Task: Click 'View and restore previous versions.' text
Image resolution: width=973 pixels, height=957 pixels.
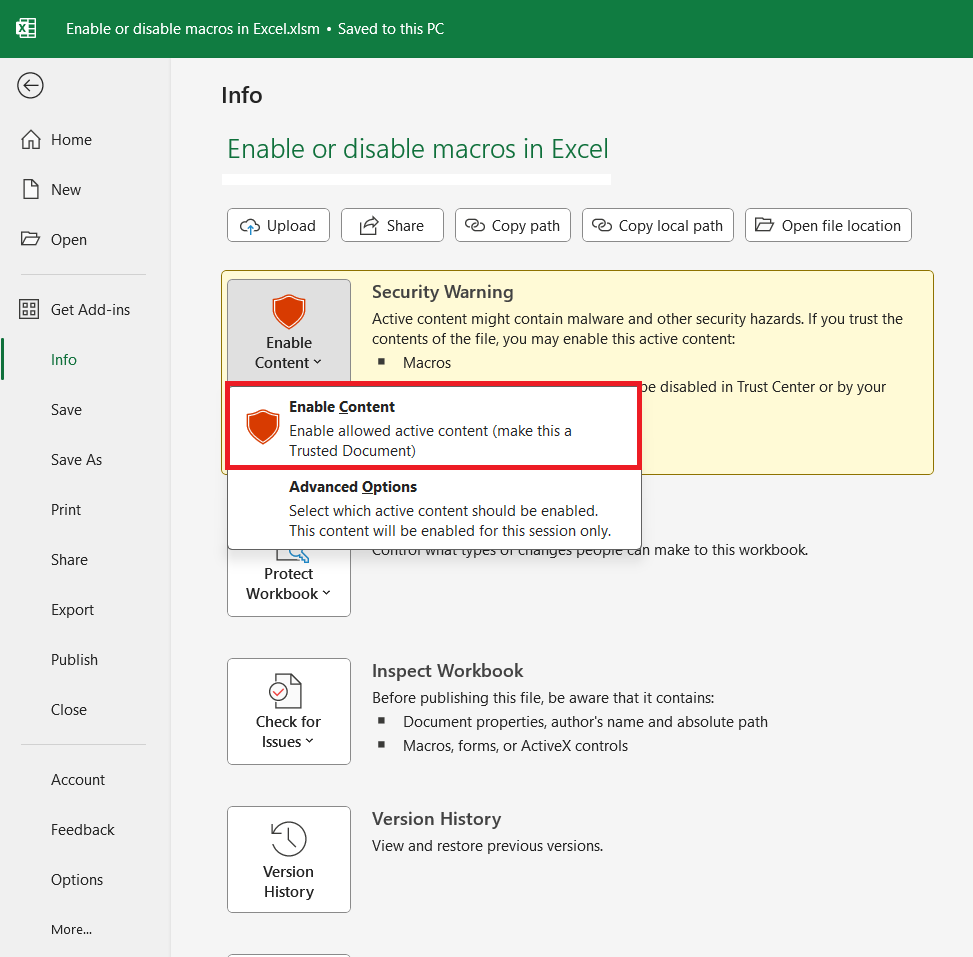Action: tap(487, 846)
